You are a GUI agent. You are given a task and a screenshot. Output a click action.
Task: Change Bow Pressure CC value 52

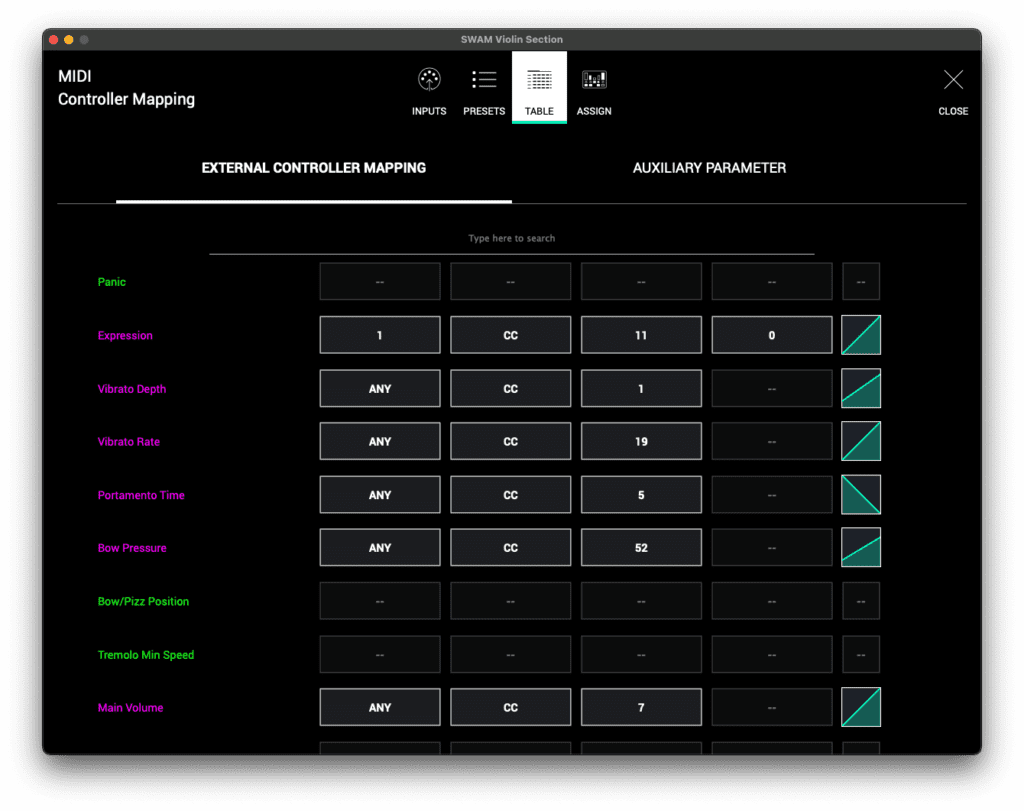coord(641,547)
